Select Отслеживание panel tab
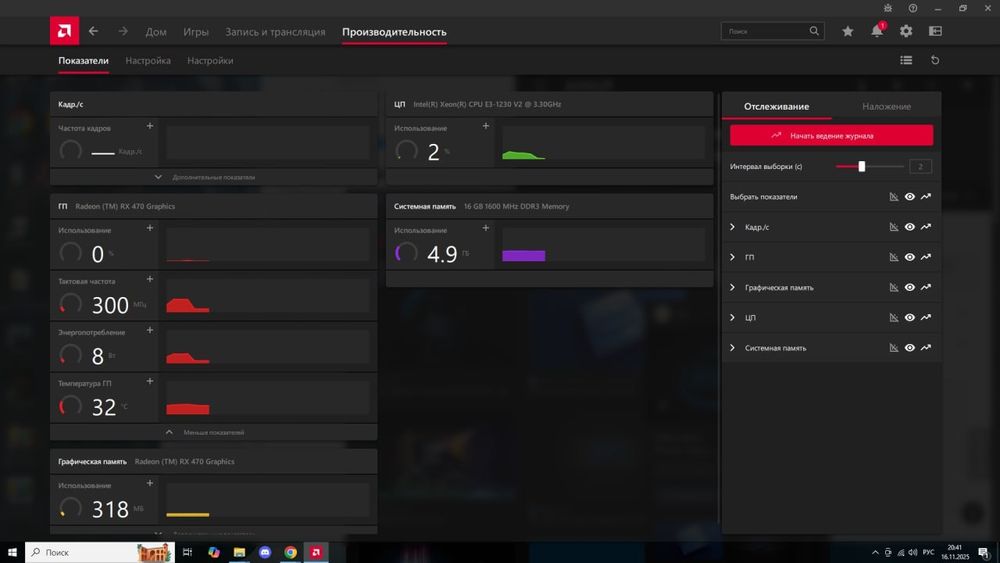The image size is (1000, 563). tap(776, 106)
